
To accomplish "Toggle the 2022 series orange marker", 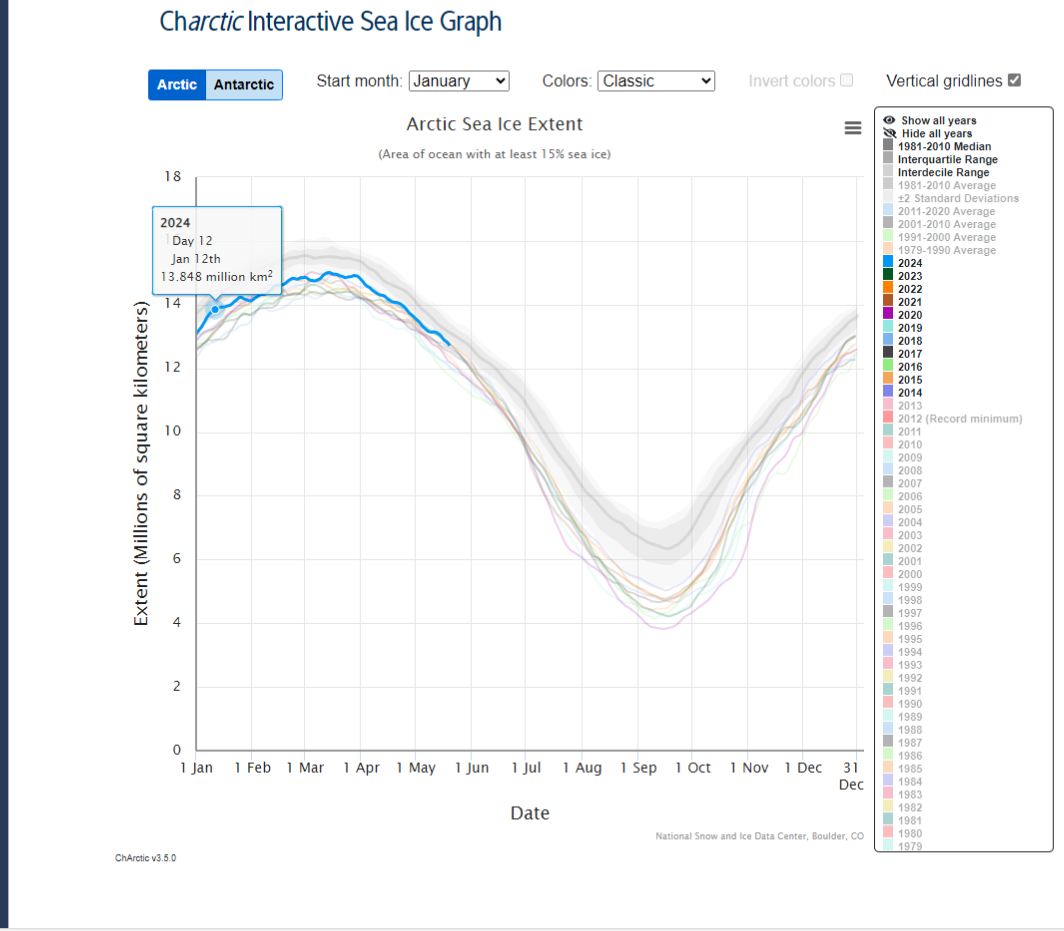I will coord(888,288).
